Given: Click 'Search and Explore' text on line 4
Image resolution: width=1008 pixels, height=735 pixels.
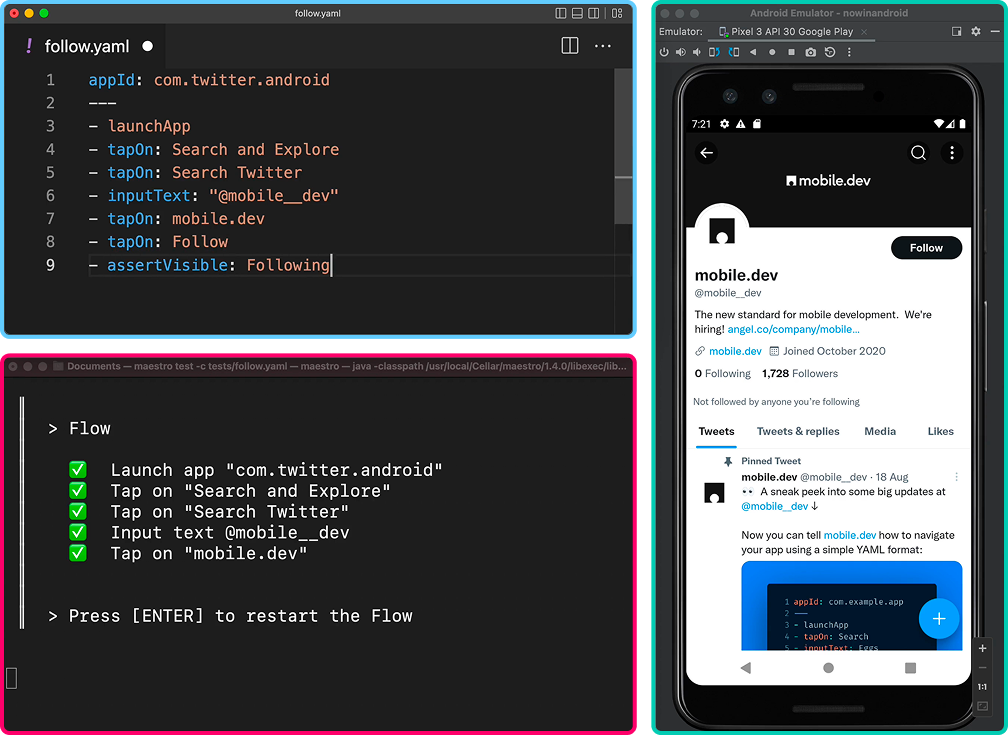Looking at the screenshot, I should (255, 149).
